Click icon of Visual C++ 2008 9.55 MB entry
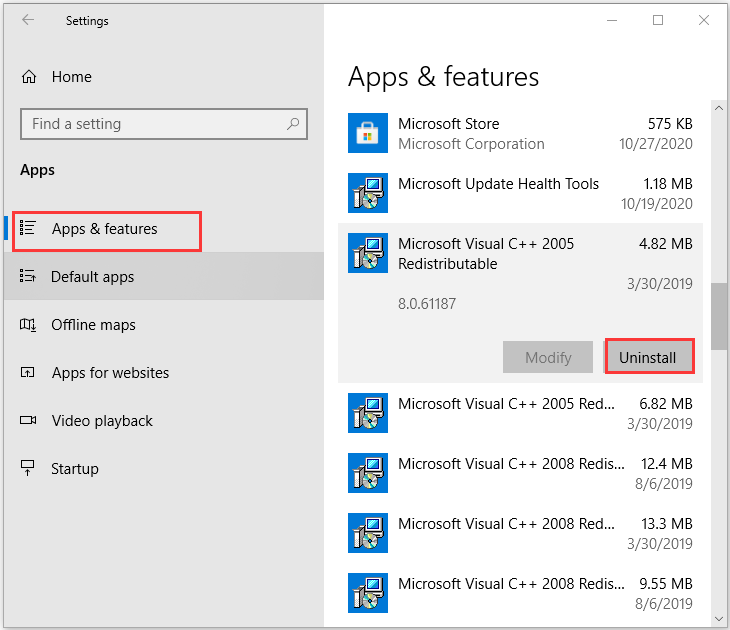The height and width of the screenshot is (630, 730). tap(368, 593)
